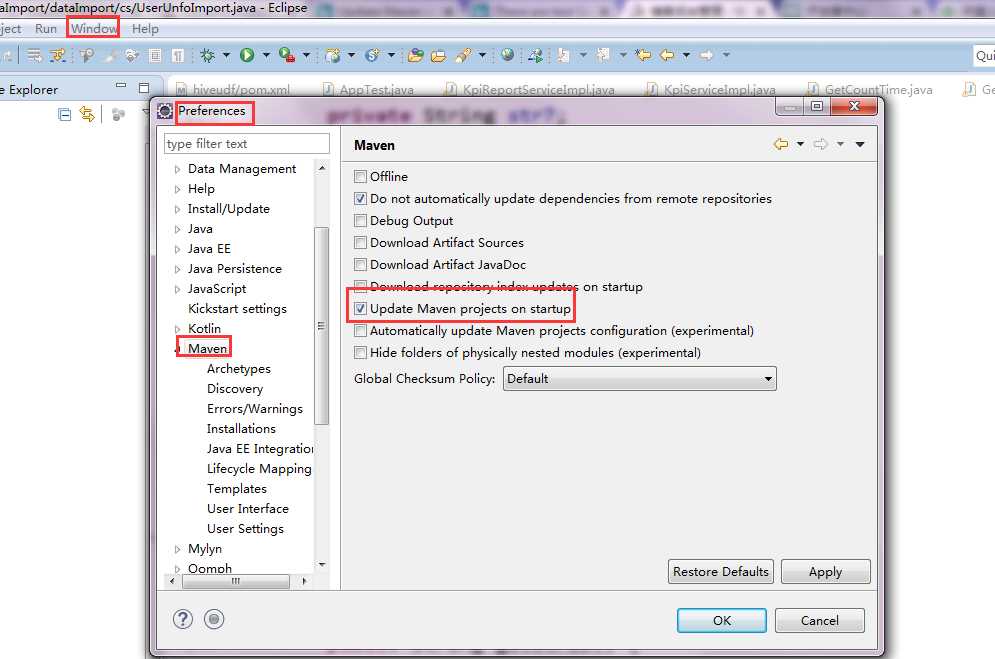This screenshot has height=659, width=995.
Task: Click Show Whitespace Characters pilcrow icon
Action: pyautogui.click(x=178, y=56)
